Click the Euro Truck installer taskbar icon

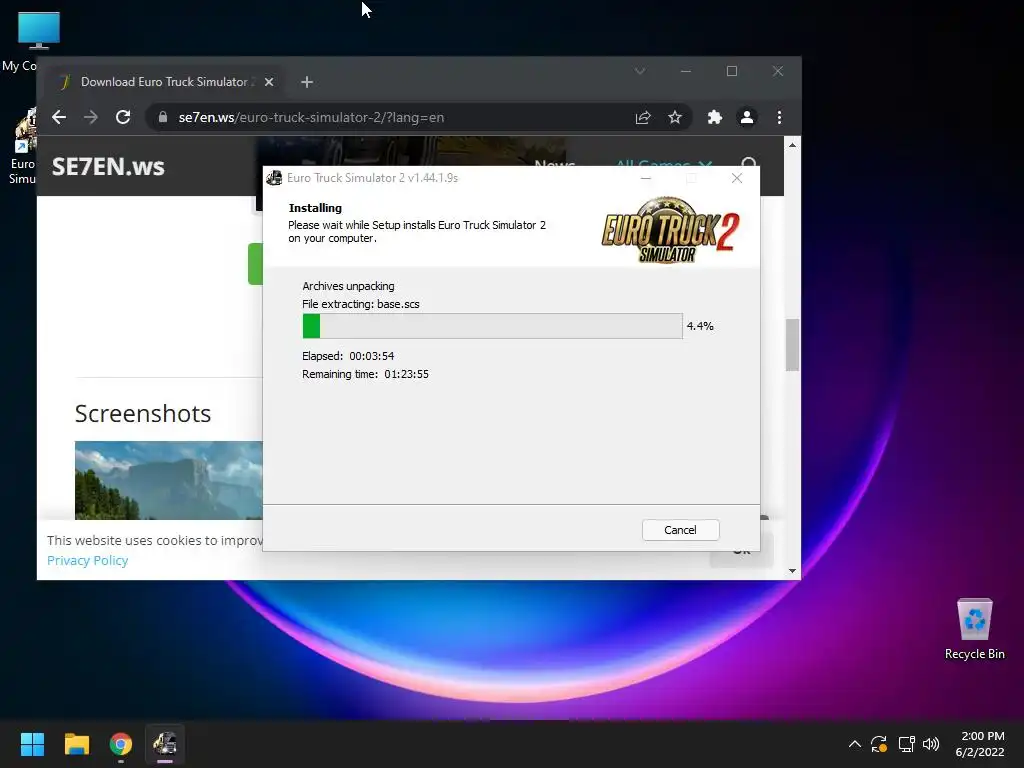pos(165,744)
